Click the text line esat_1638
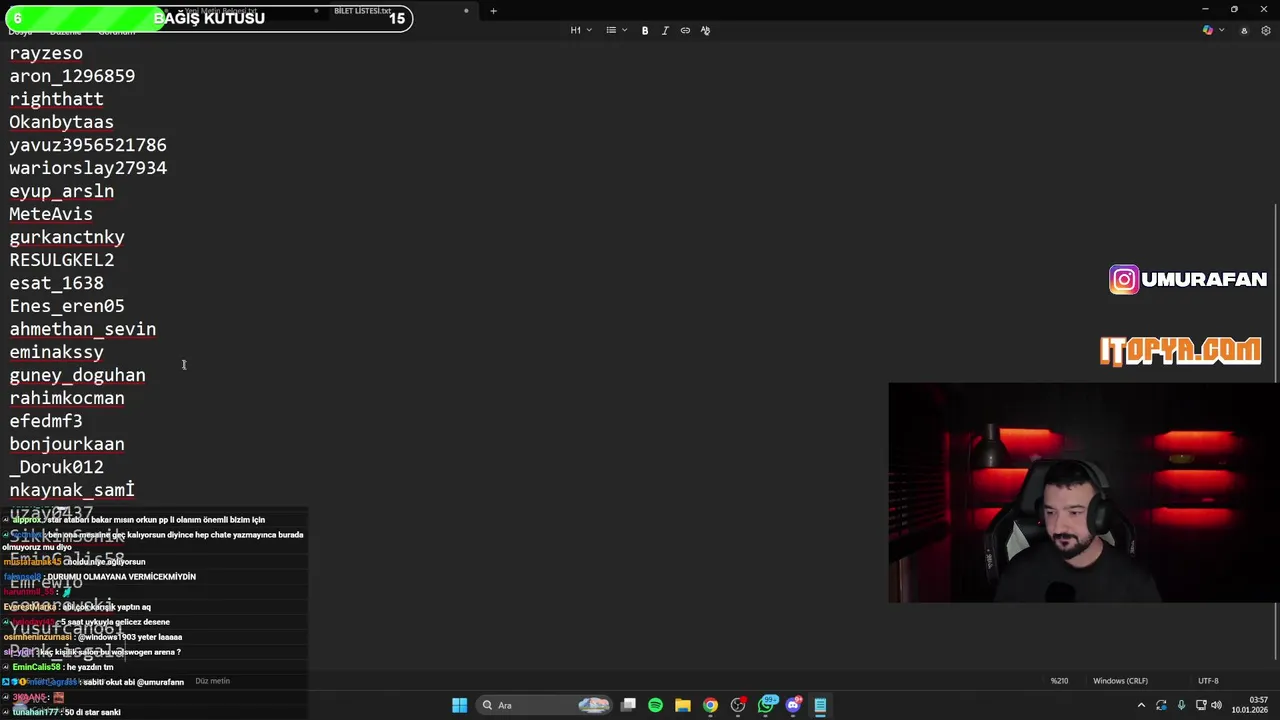 tap(56, 283)
